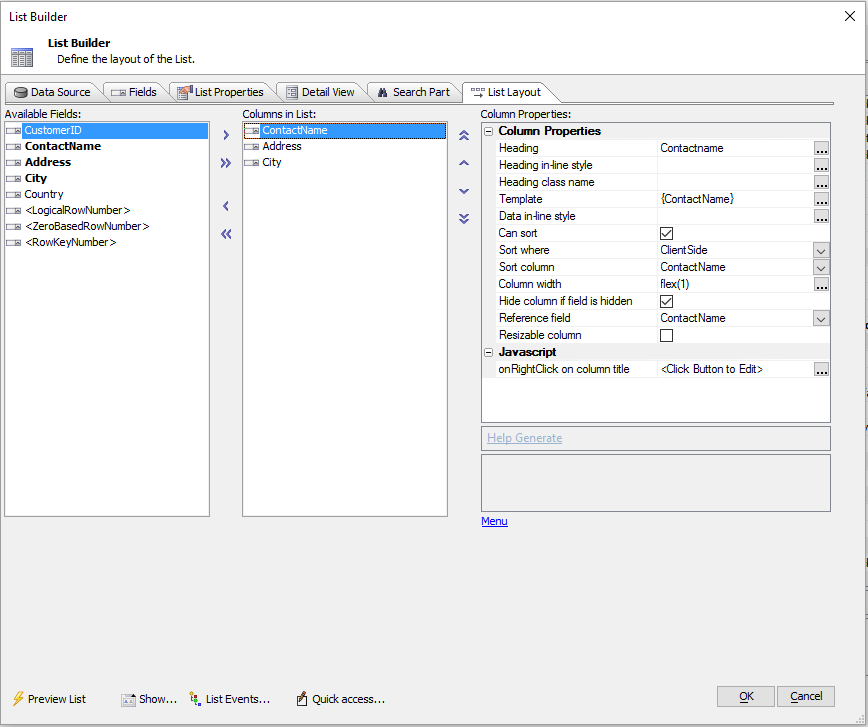
Task: Move column up one position
Action: 464,163
